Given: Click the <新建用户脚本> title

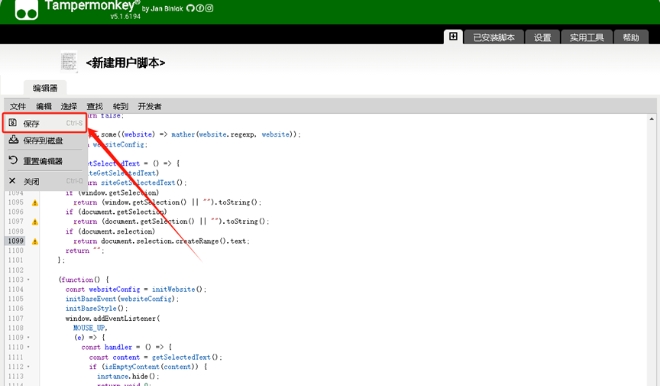Looking at the screenshot, I should (125, 63).
